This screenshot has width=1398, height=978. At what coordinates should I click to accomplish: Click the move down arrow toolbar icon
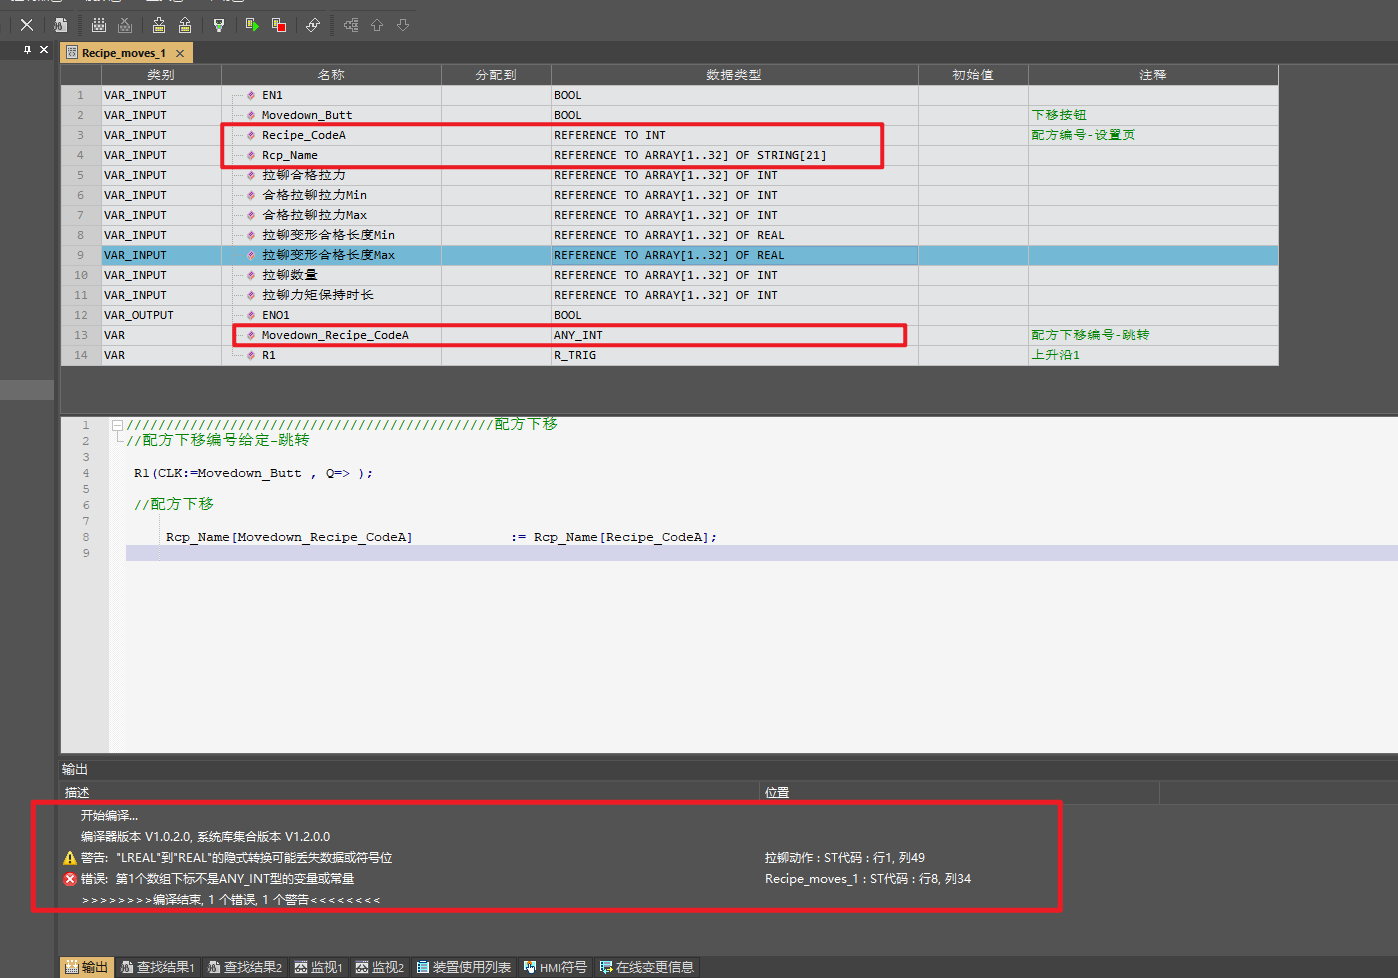(403, 25)
